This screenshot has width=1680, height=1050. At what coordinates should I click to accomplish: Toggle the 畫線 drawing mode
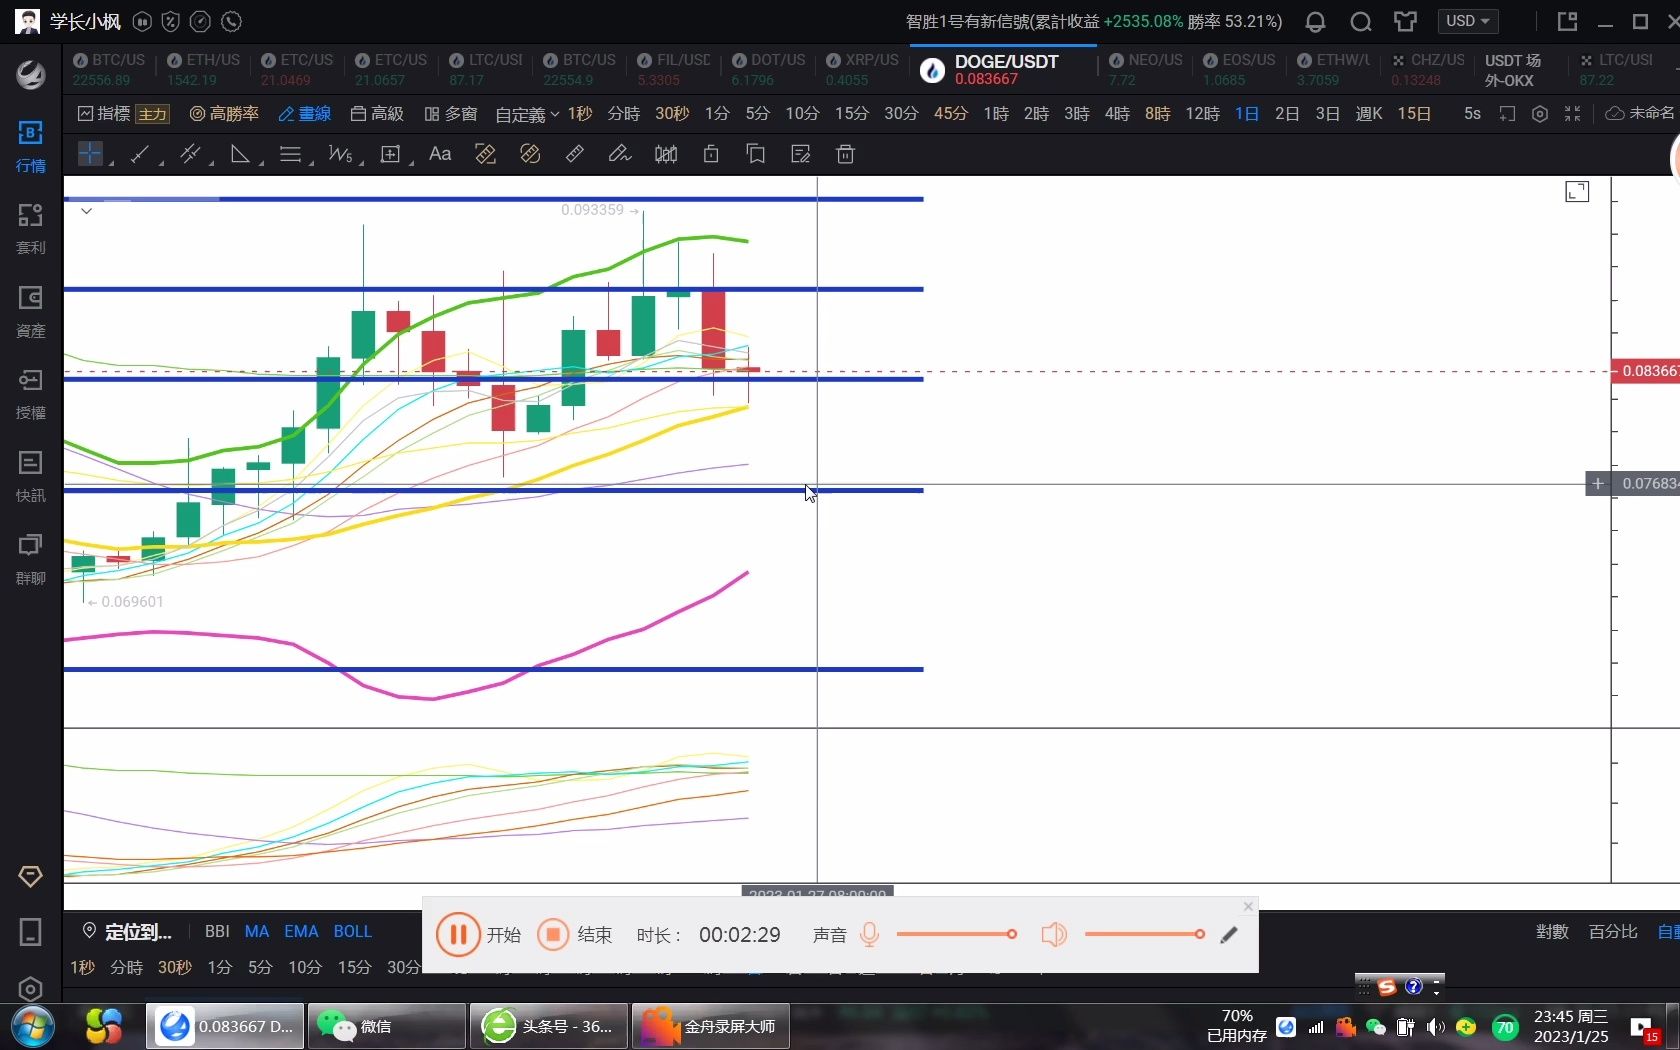305,114
